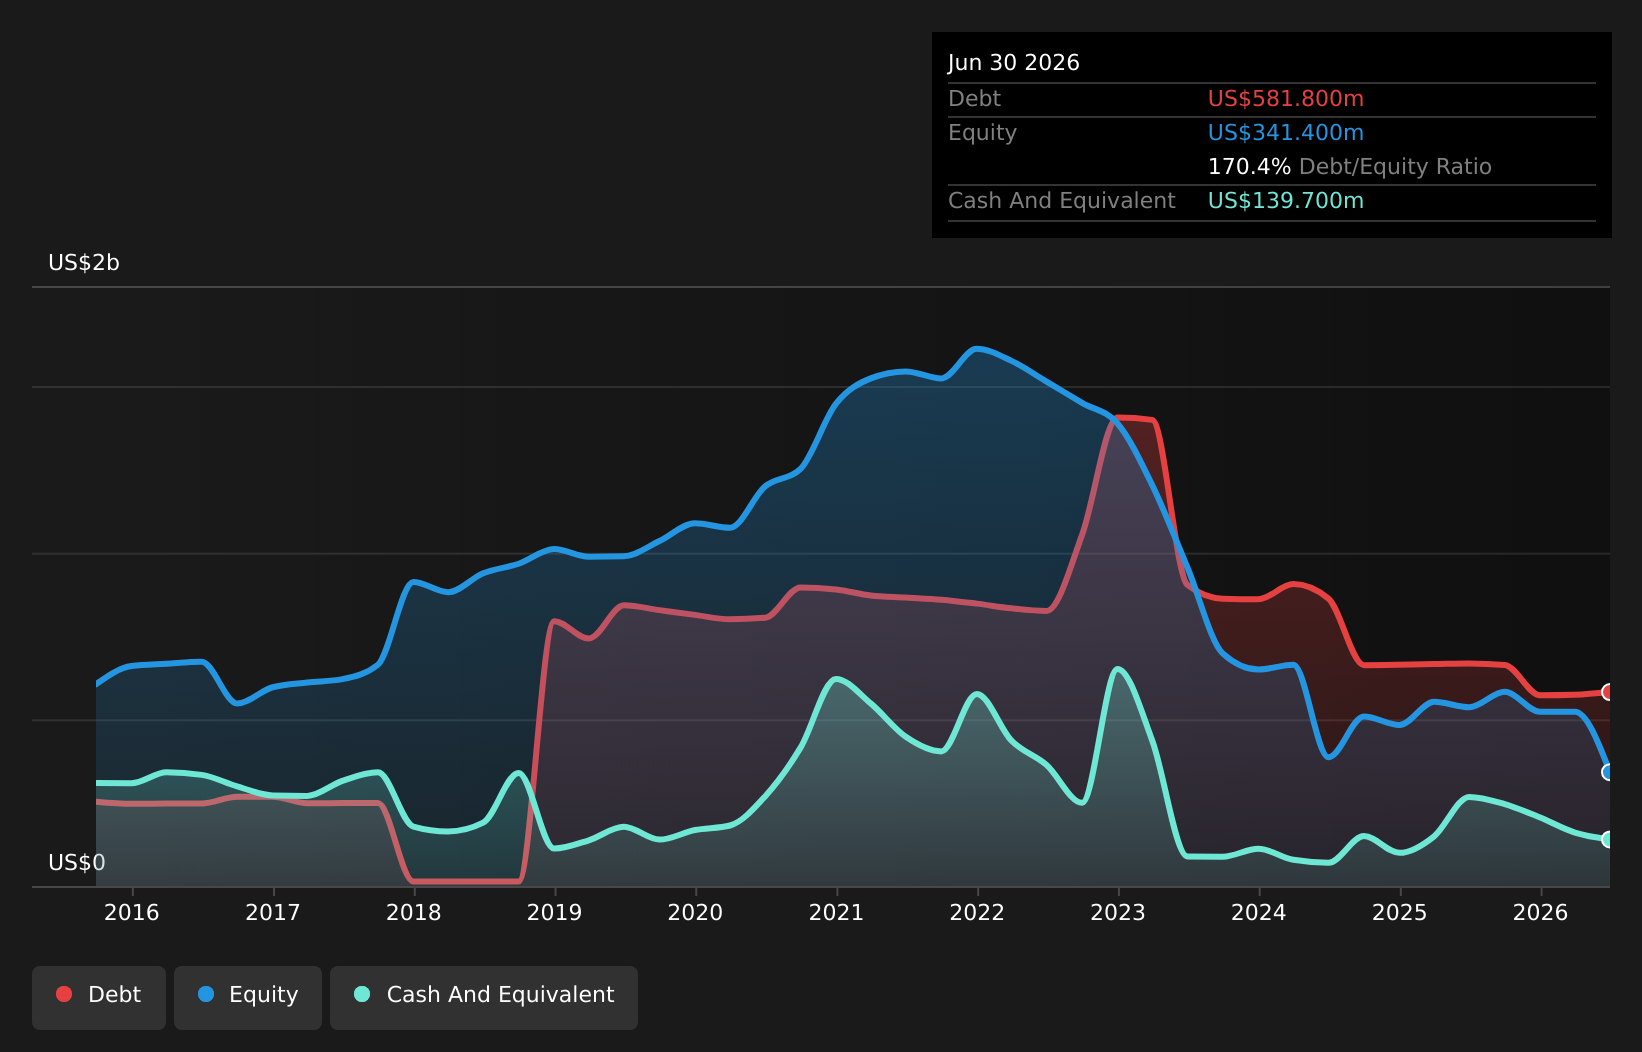1642x1052 pixels.
Task: Click Cash And Equivalent label in tooltip
Action: click(1062, 201)
